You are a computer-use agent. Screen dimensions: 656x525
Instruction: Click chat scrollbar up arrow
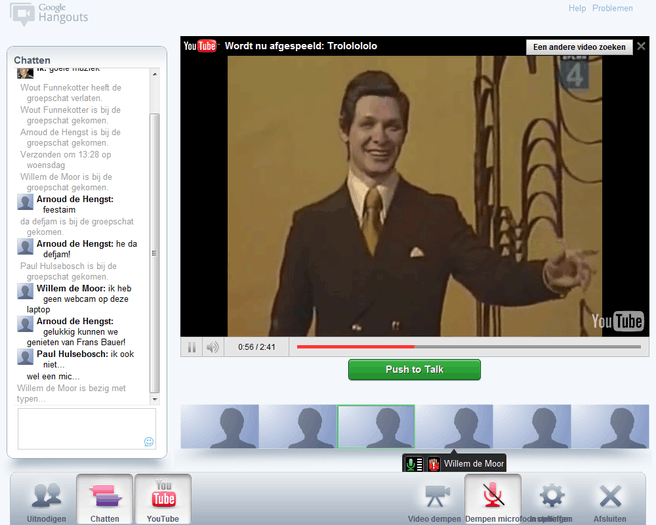155,74
